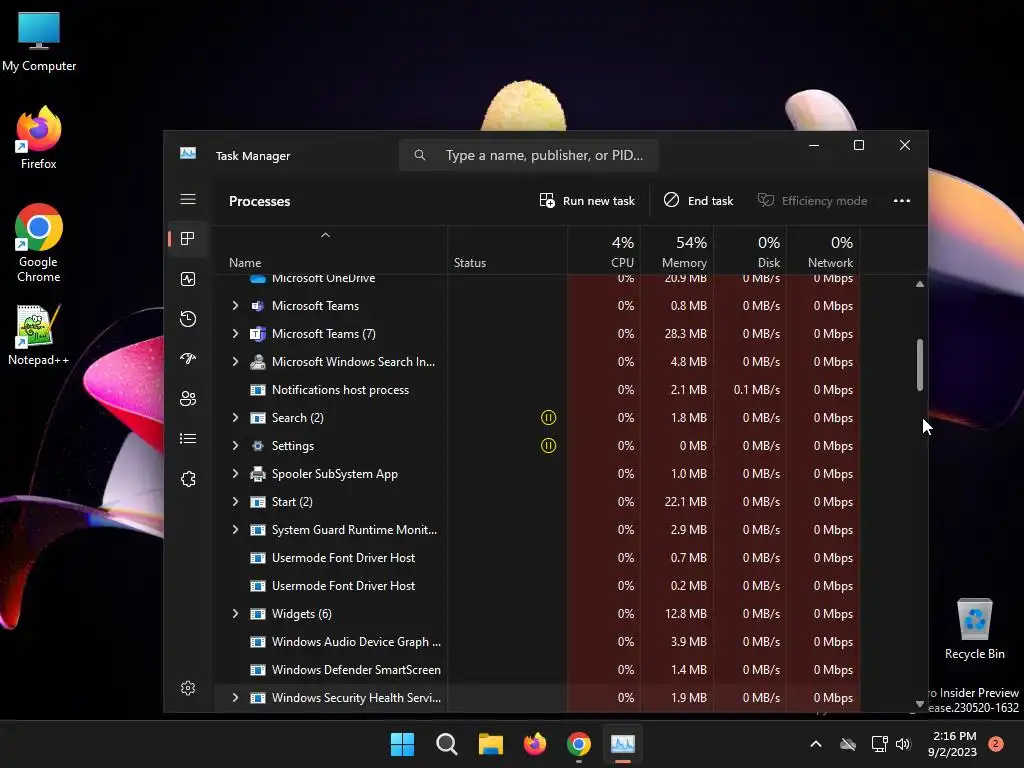The height and width of the screenshot is (768, 1024).
Task: Click the End task button
Action: coord(698,200)
